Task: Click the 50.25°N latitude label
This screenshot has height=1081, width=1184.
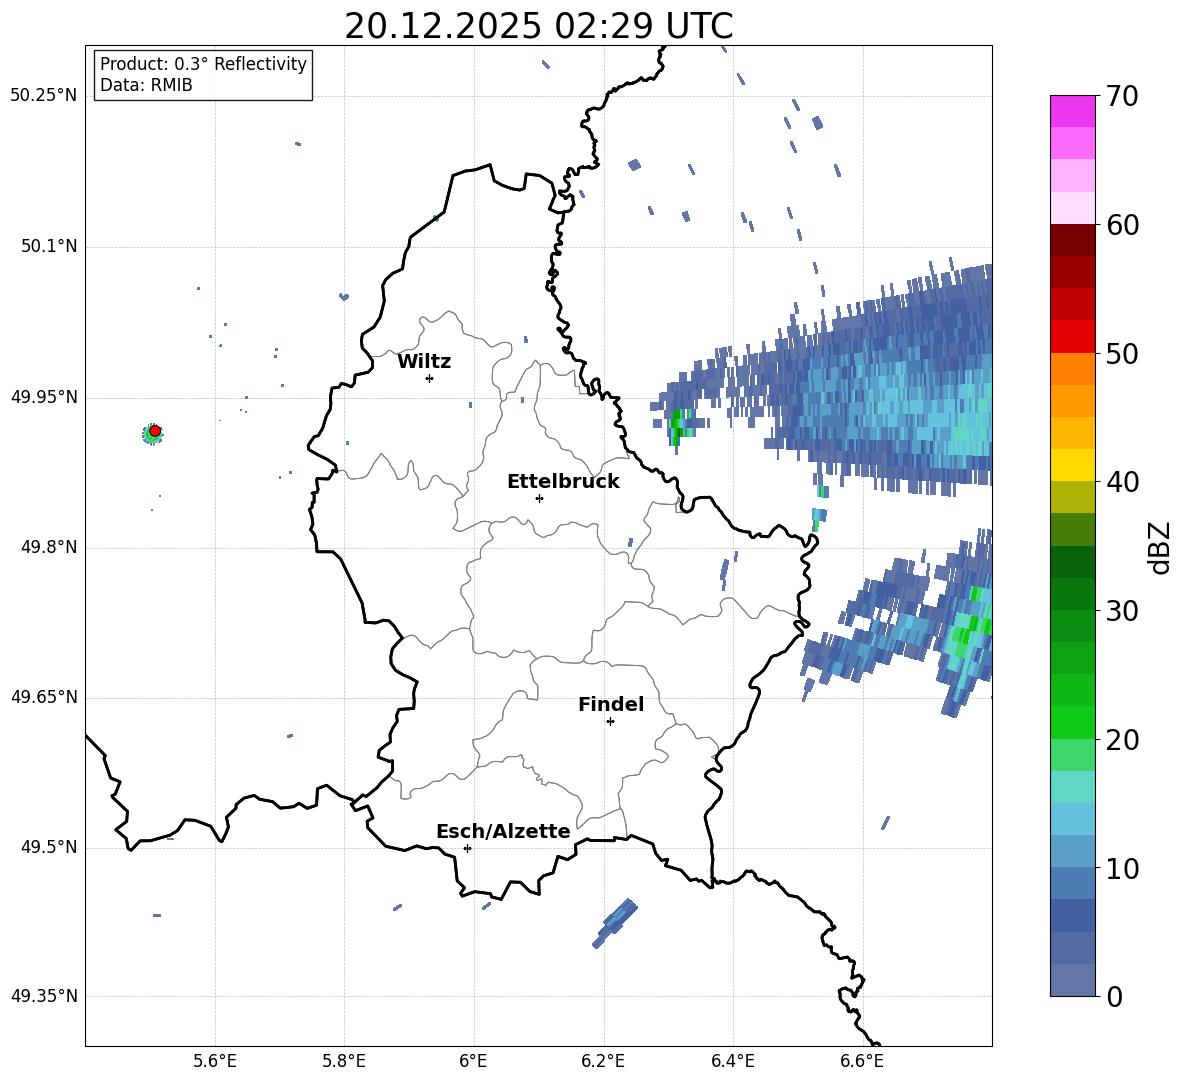Action: point(44,96)
